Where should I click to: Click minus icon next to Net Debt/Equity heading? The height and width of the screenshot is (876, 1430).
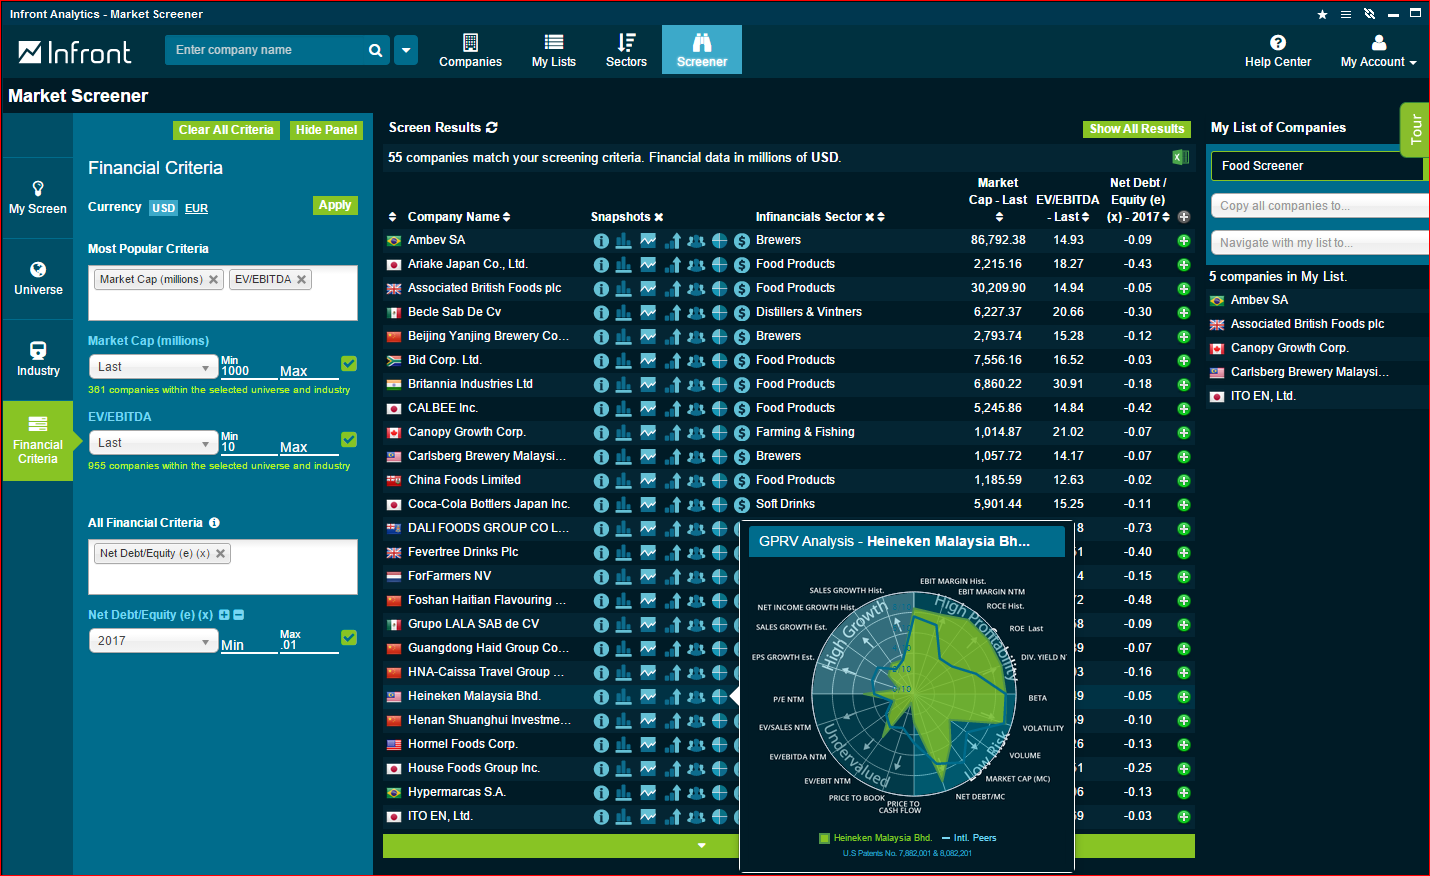point(238,615)
